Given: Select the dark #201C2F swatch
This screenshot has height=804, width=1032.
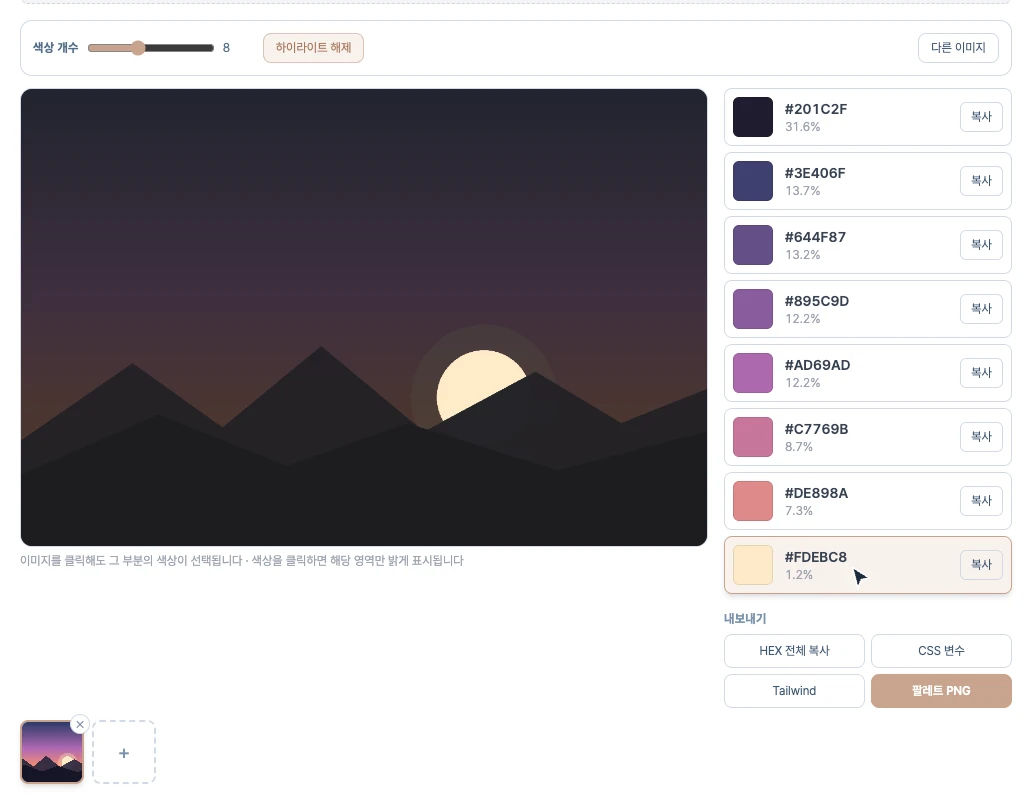Looking at the screenshot, I should (x=753, y=117).
